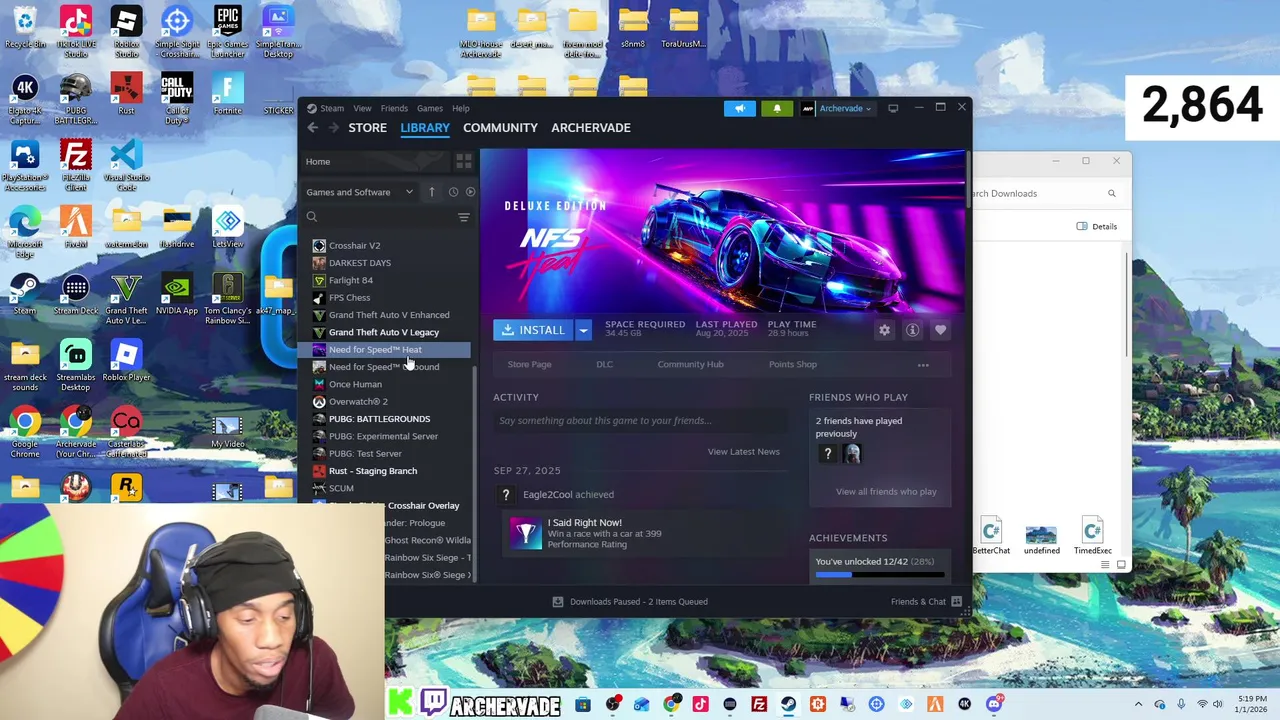Select Grand Theft Auto V Legacy in library

(x=384, y=332)
